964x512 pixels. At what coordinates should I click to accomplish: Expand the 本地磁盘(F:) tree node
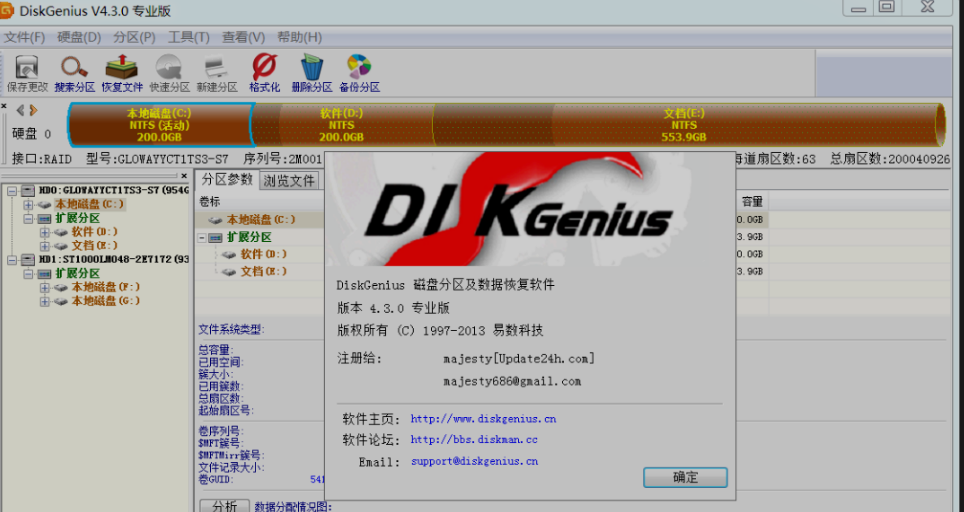click(x=44, y=287)
